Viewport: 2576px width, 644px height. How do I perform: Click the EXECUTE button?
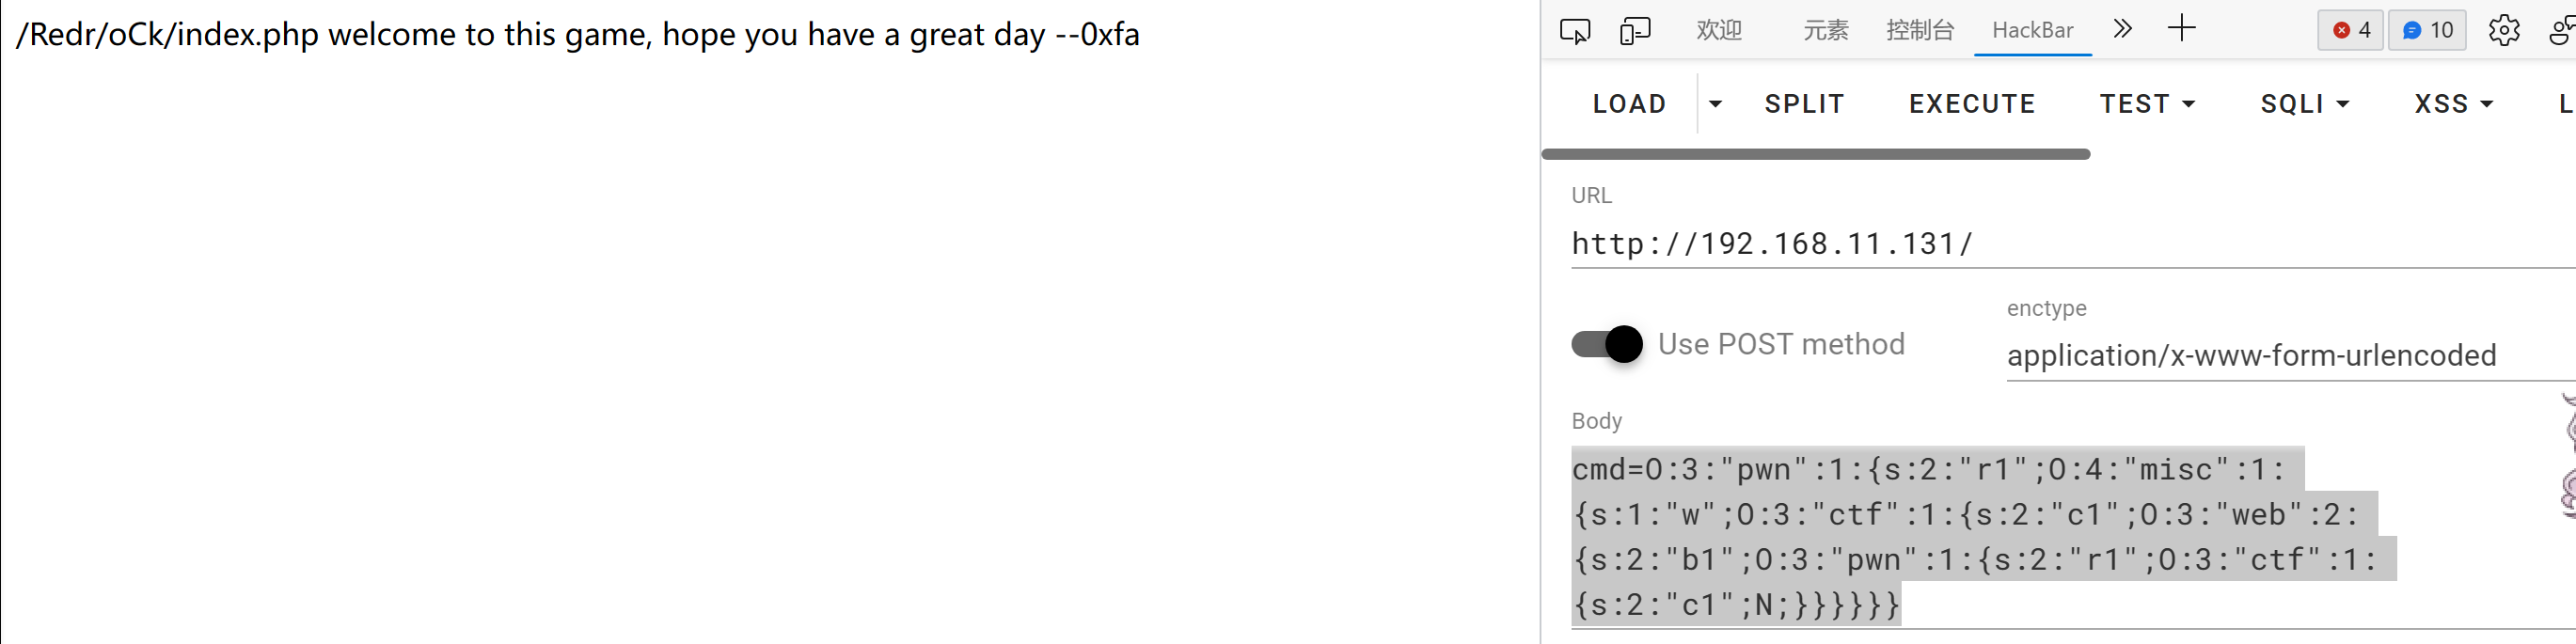pos(1972,103)
